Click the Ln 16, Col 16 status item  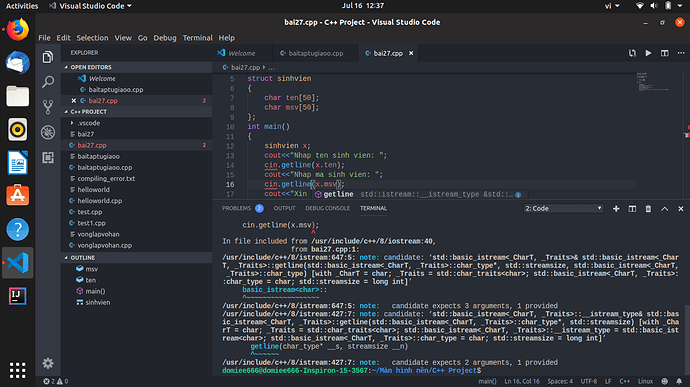[522, 381]
